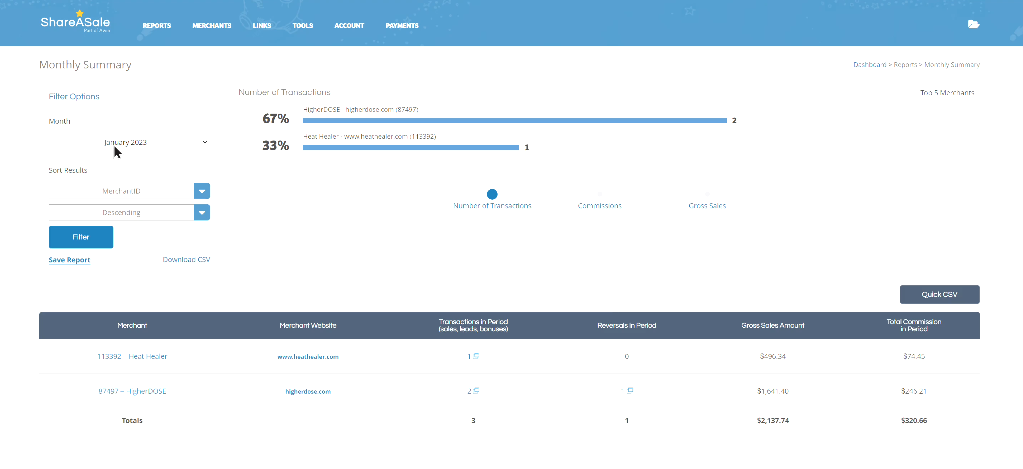This screenshot has height=469, width=1023.
Task: Open the Payments menu
Action: click(402, 26)
